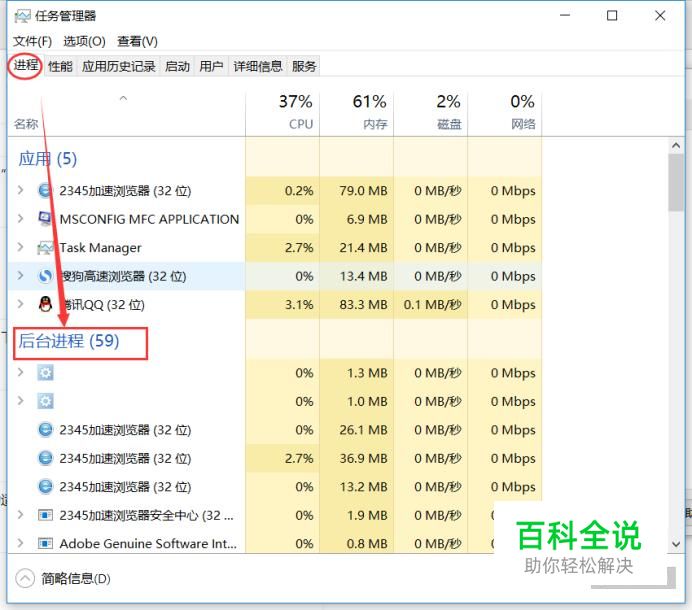Sort by the 内存 column header
The height and width of the screenshot is (610, 692).
tap(357, 114)
